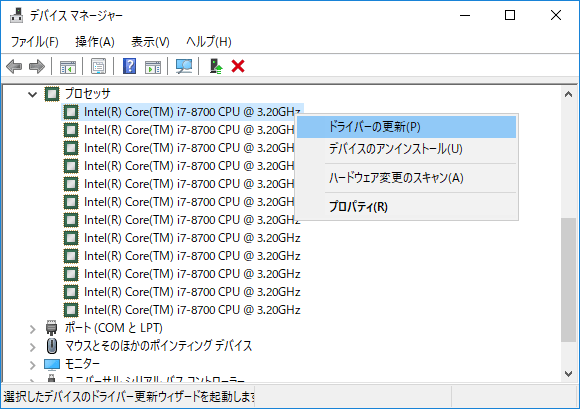Choose プロパティ(R) in context menu

click(x=407, y=207)
